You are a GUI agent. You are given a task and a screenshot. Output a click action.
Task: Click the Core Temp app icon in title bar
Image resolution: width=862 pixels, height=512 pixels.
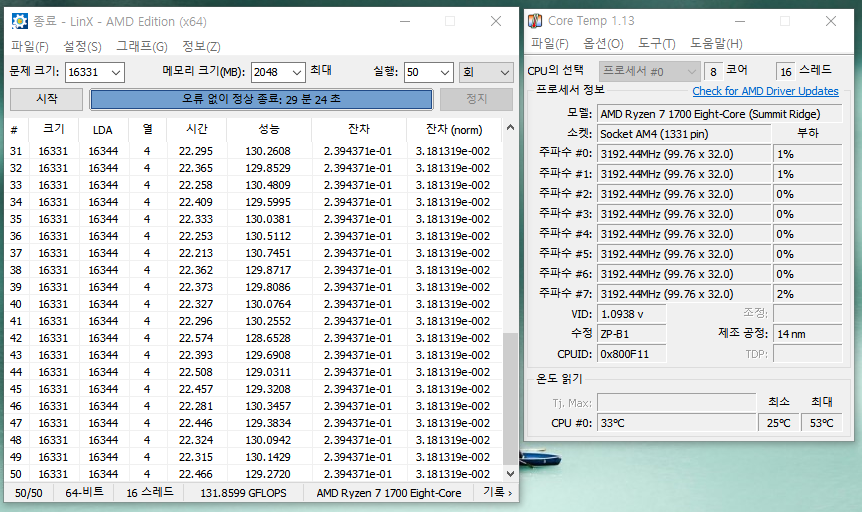coord(535,21)
